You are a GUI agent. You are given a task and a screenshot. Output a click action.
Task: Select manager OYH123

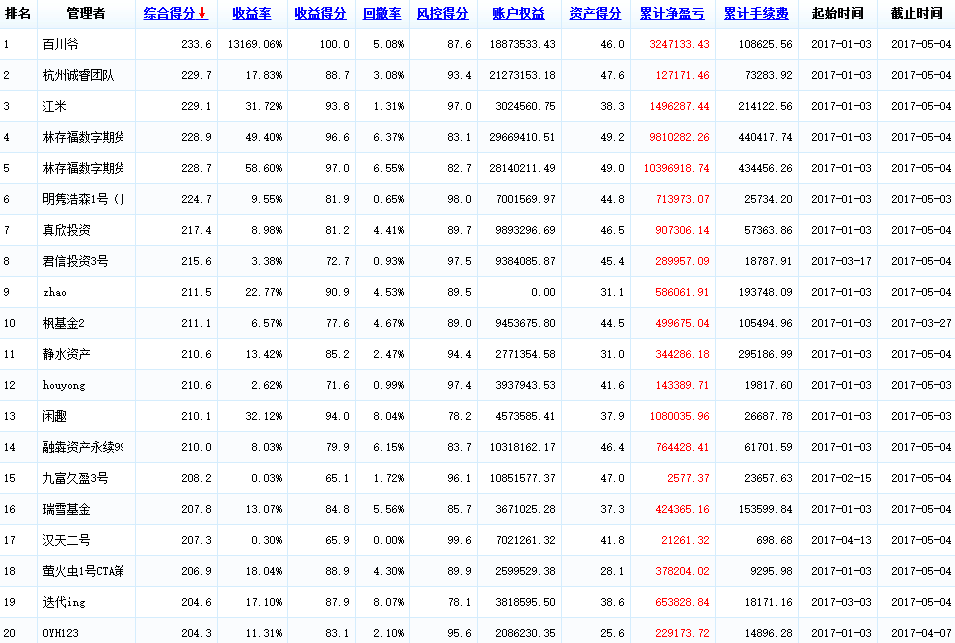pyautogui.click(x=60, y=633)
